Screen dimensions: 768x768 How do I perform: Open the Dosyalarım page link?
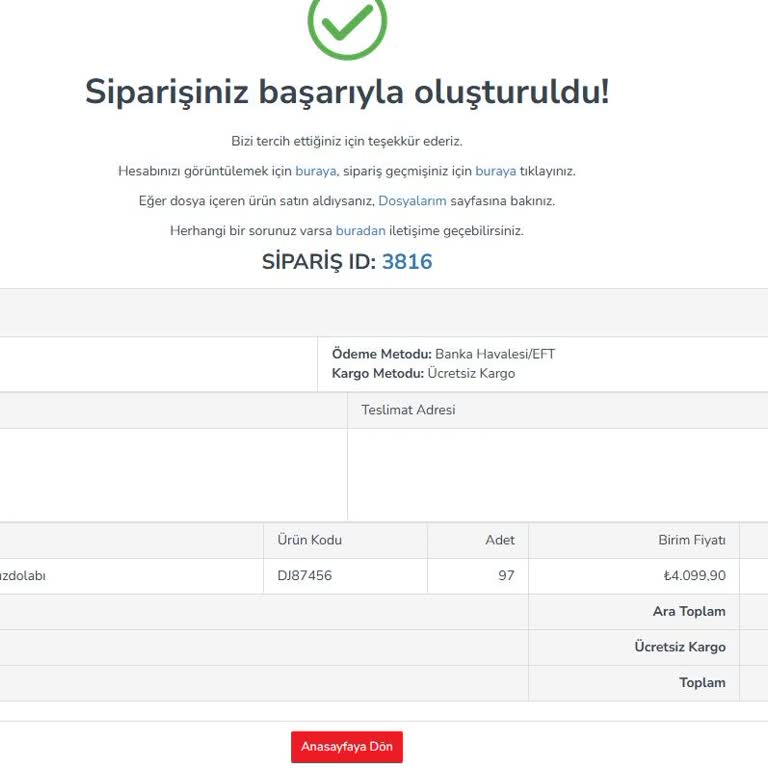coord(412,201)
